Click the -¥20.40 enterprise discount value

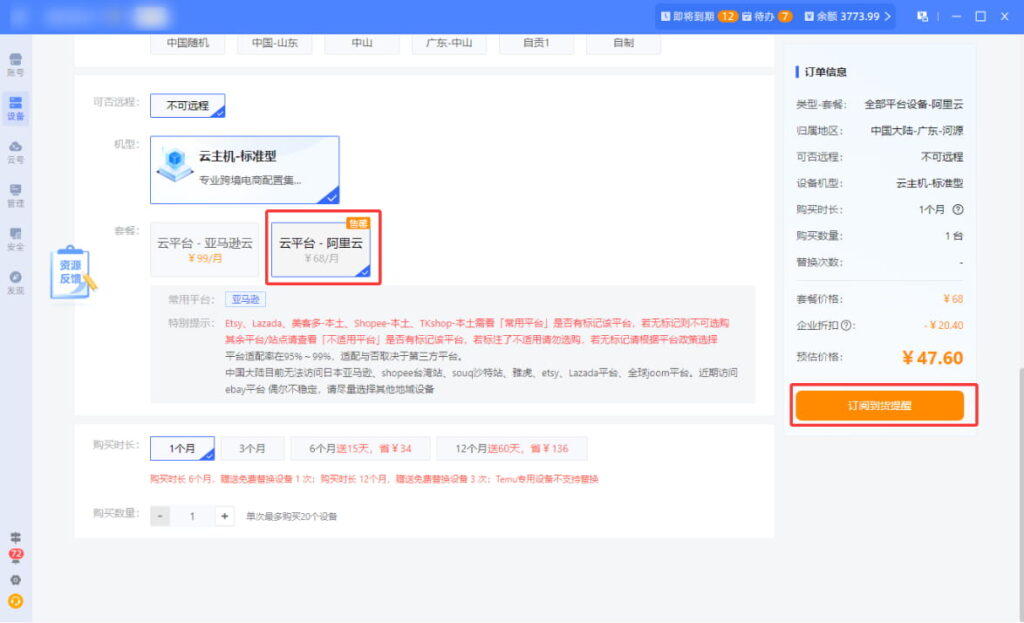[944, 325]
